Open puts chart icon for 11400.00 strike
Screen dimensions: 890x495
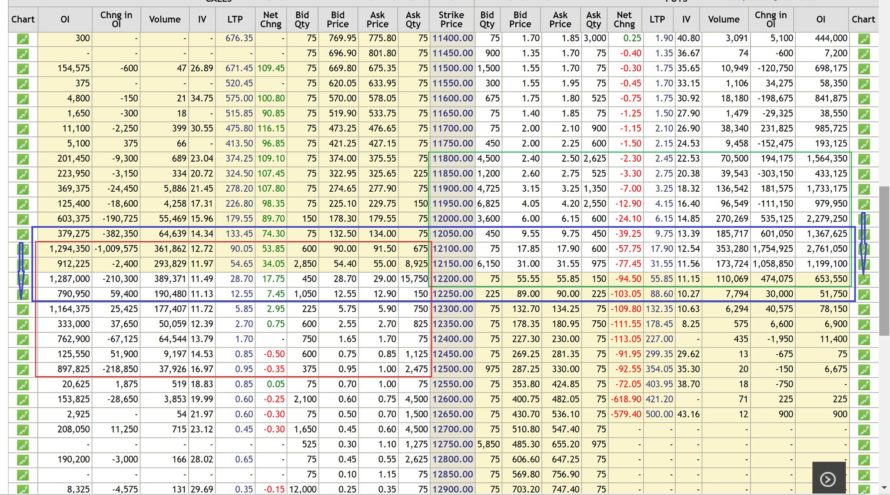[863, 39]
